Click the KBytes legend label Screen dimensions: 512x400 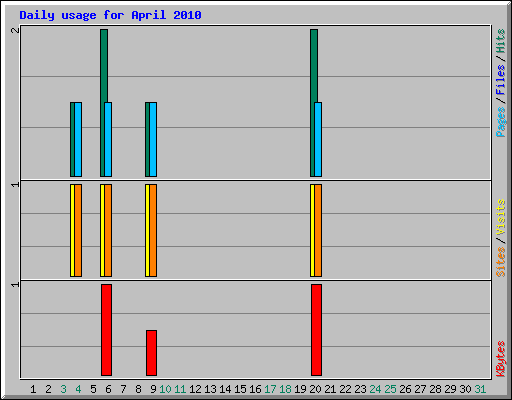coord(500,359)
